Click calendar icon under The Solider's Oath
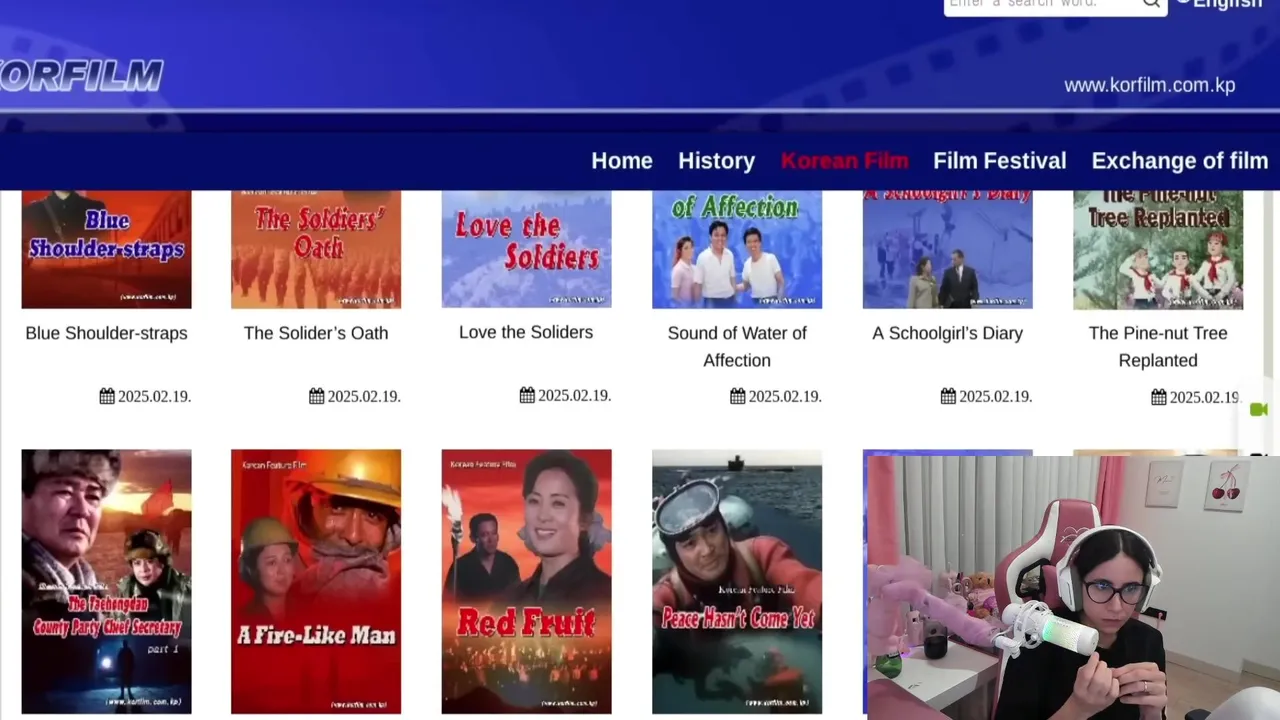Image resolution: width=1280 pixels, height=720 pixels. (317, 396)
